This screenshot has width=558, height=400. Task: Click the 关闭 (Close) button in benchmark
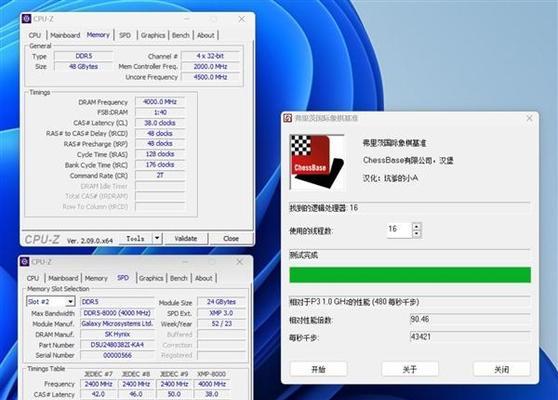coord(502,369)
